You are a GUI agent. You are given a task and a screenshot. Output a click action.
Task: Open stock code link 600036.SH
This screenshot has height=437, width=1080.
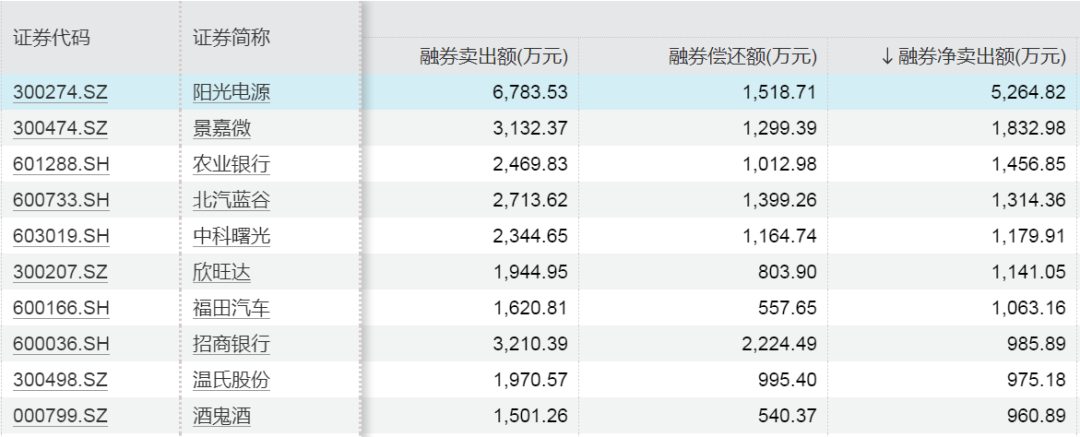coord(61,344)
